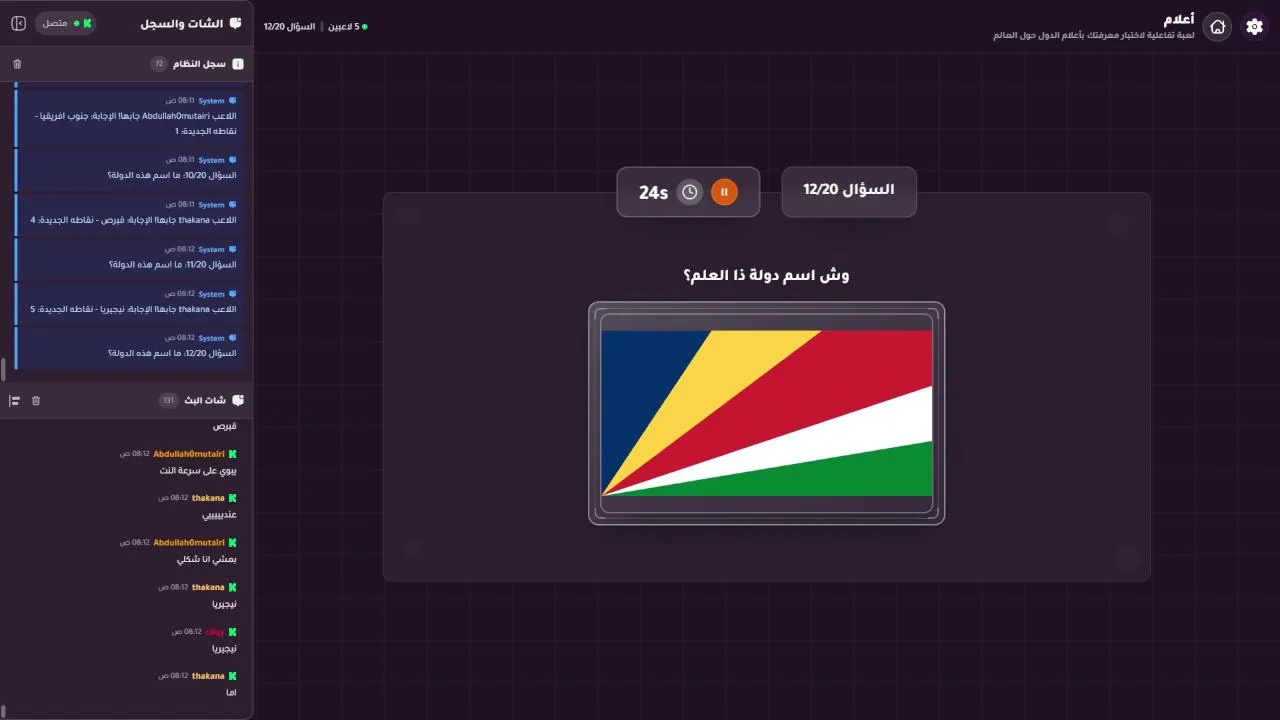
Task: Pause the question timer
Action: [x=724, y=192]
